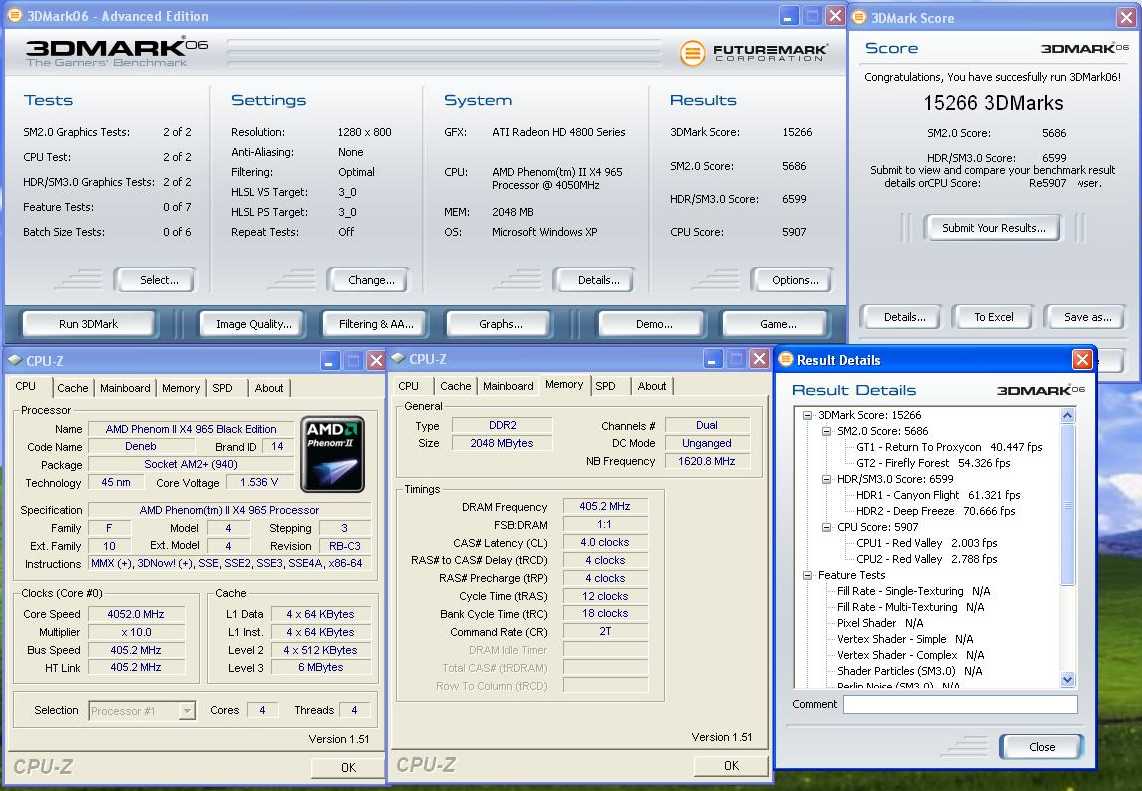Switch to Mainboard tab in left CPU-Z window

pos(125,388)
